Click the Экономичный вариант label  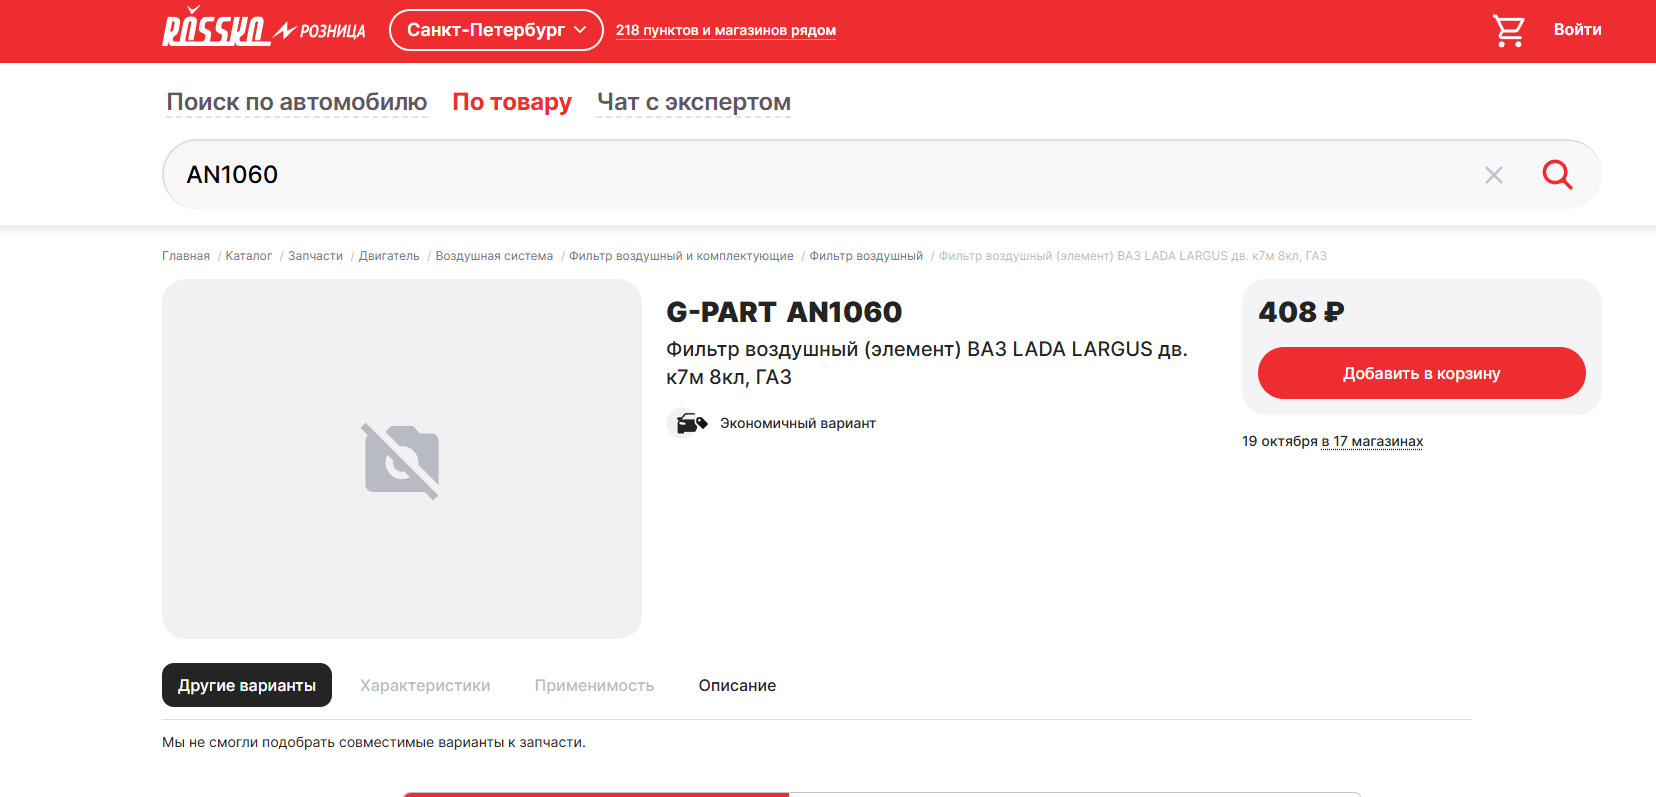point(798,423)
